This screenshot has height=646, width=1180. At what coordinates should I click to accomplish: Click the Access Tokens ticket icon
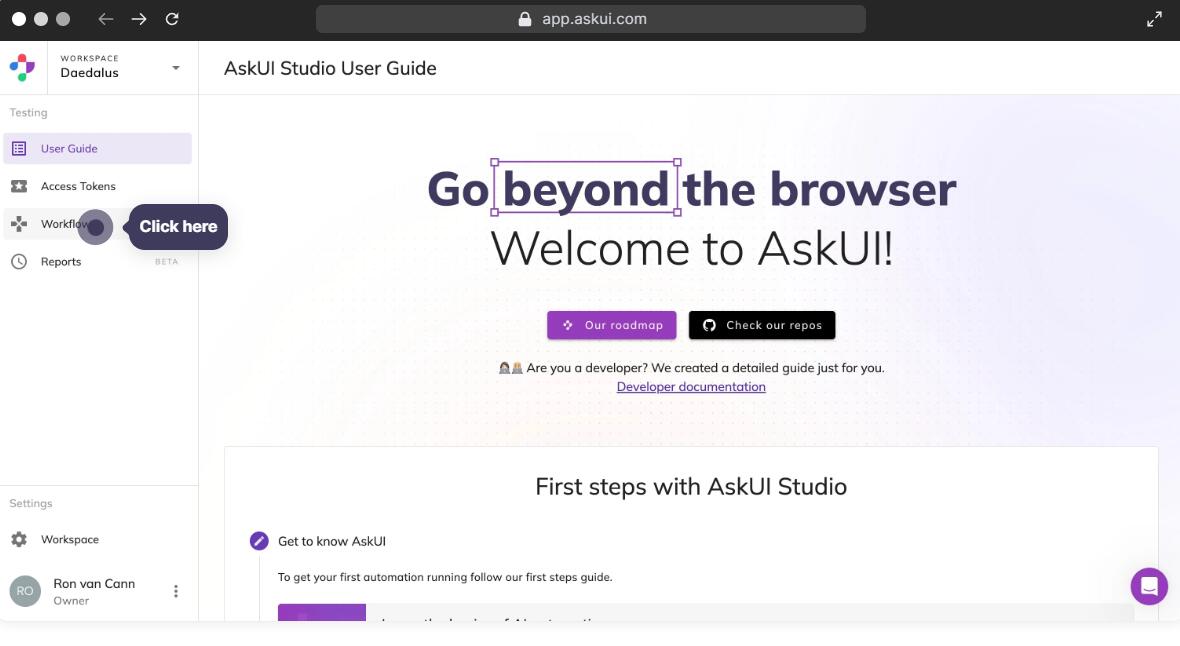(19, 186)
